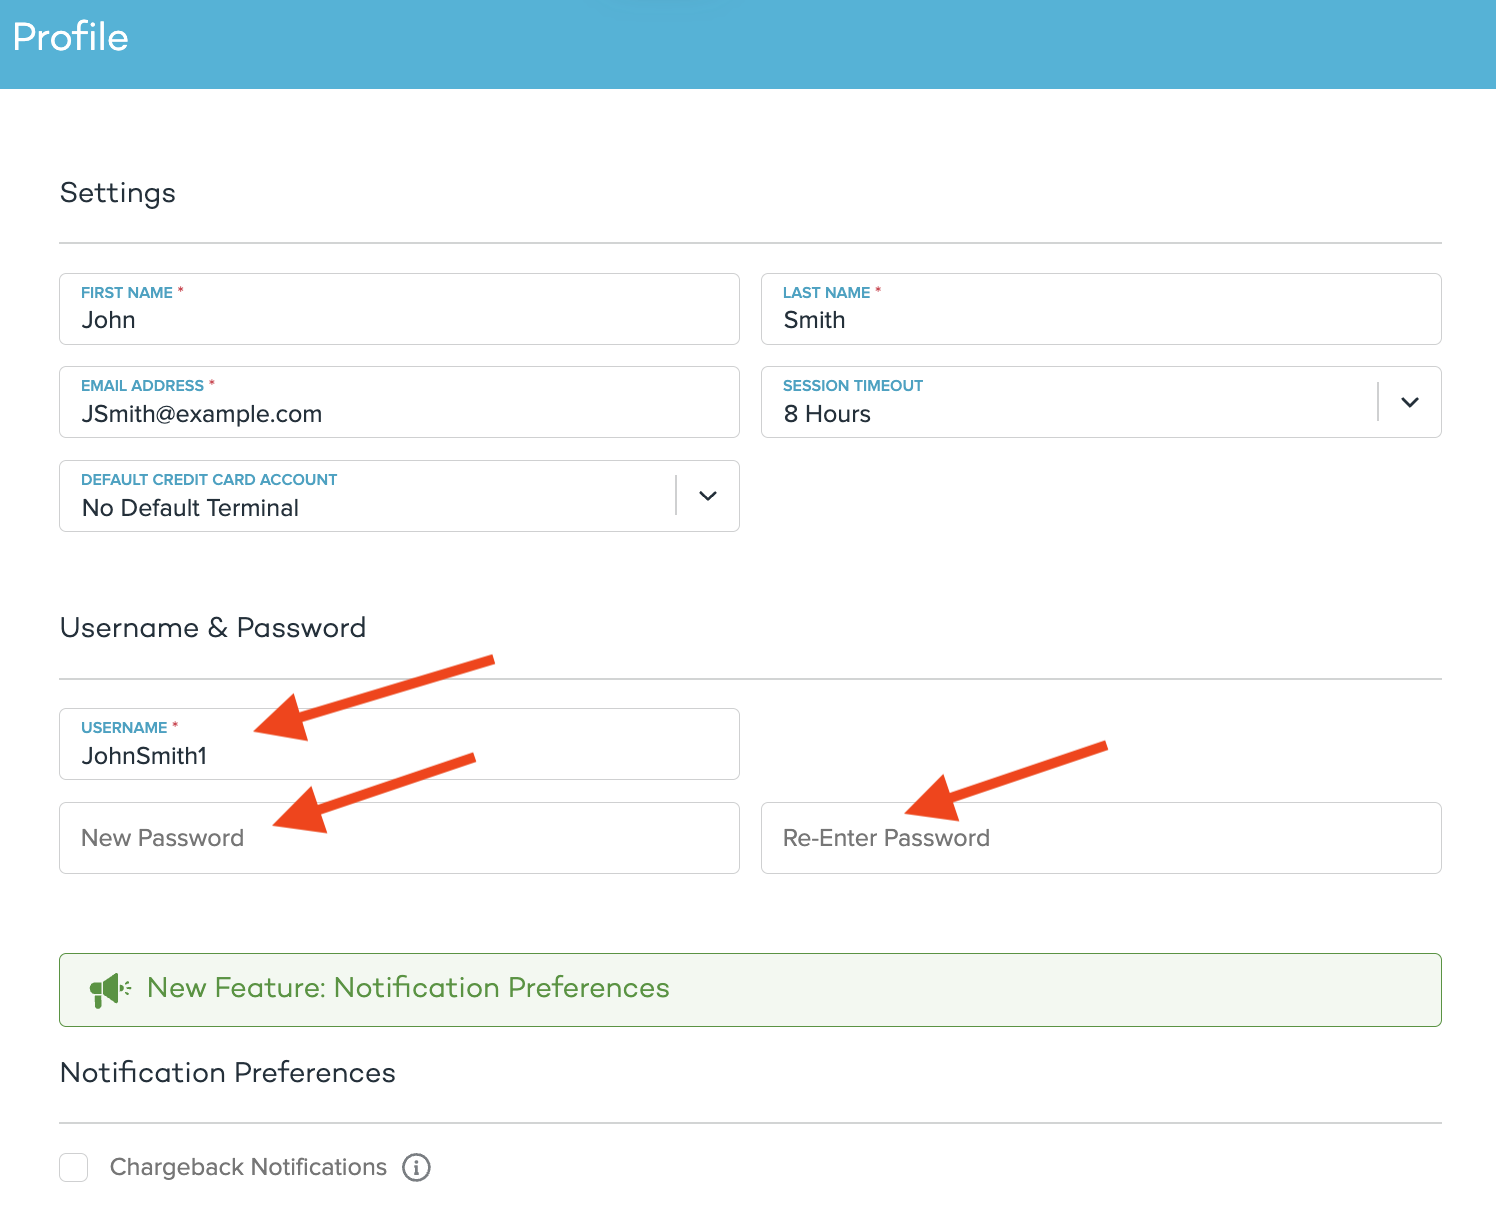The width and height of the screenshot is (1496, 1230).
Task: Expand the Session Timeout dropdown arrow
Action: coord(1409,402)
